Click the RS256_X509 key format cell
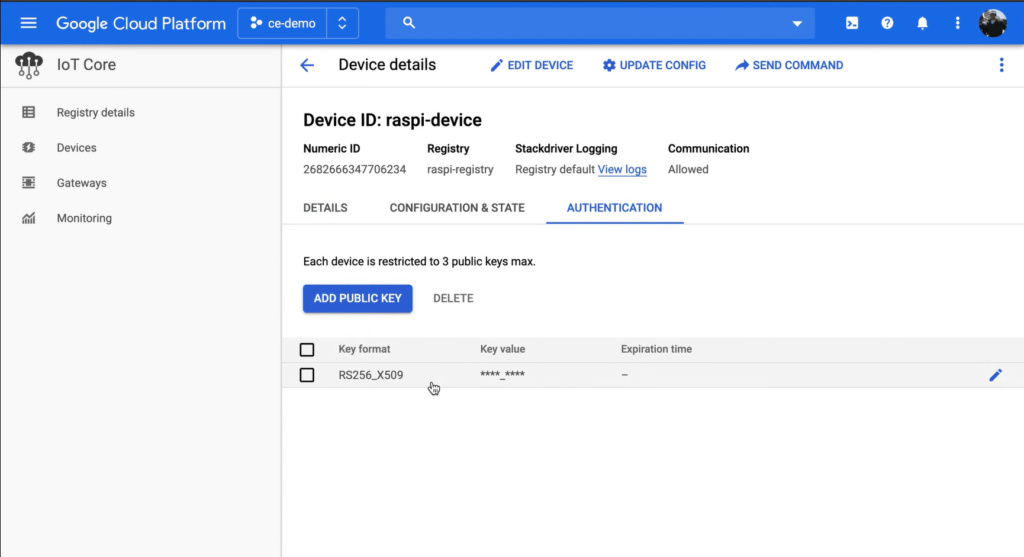The width and height of the screenshot is (1024, 557). coord(370,375)
